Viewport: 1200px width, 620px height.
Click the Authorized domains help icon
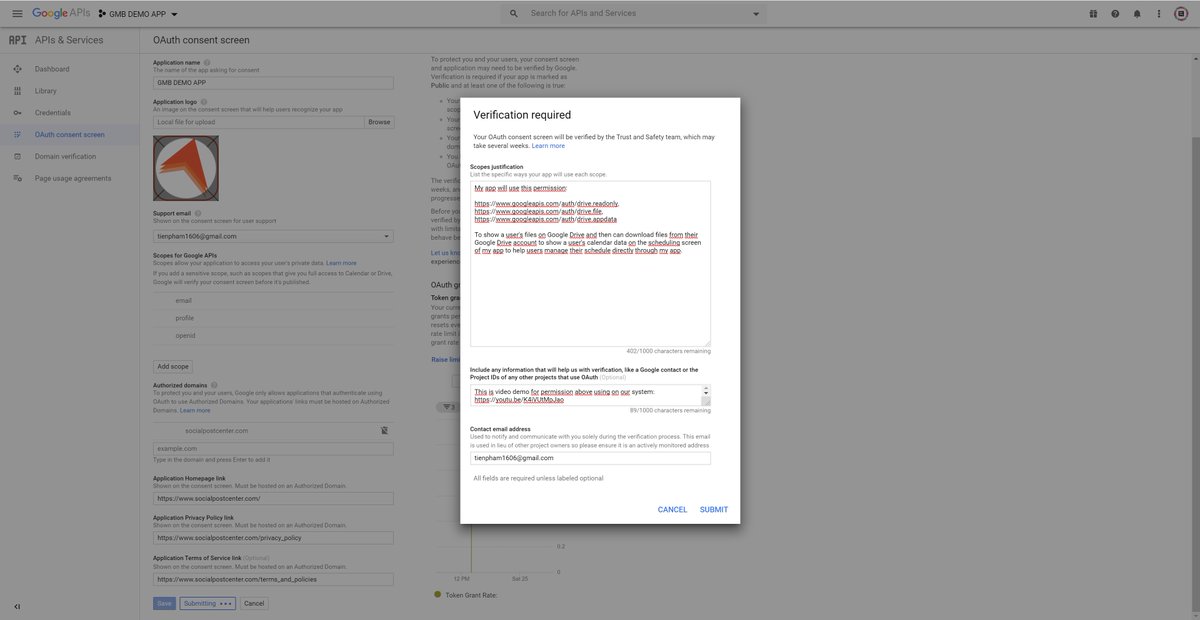click(x=213, y=385)
